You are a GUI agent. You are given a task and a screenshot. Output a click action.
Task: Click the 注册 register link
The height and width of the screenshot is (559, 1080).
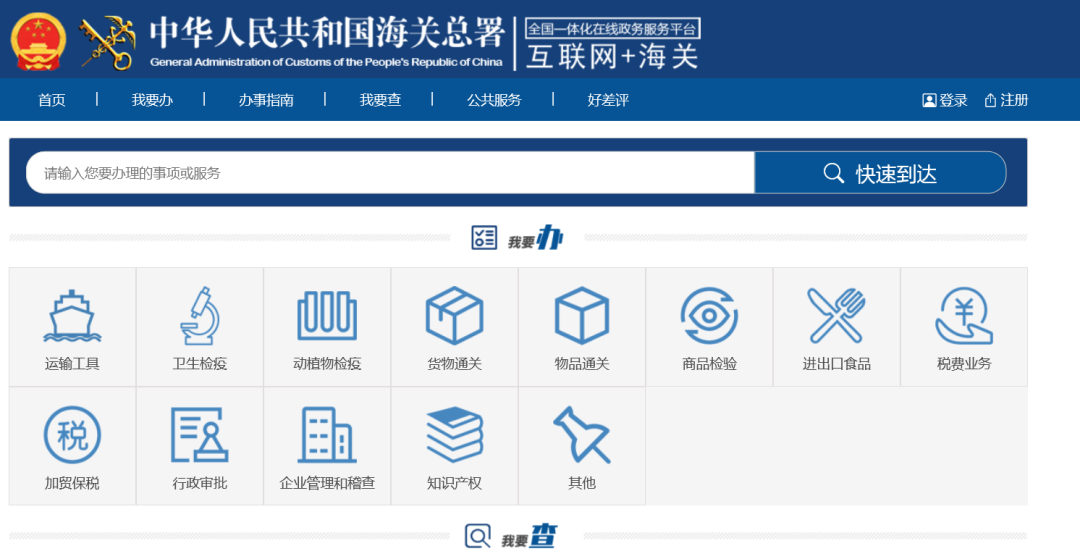1014,101
